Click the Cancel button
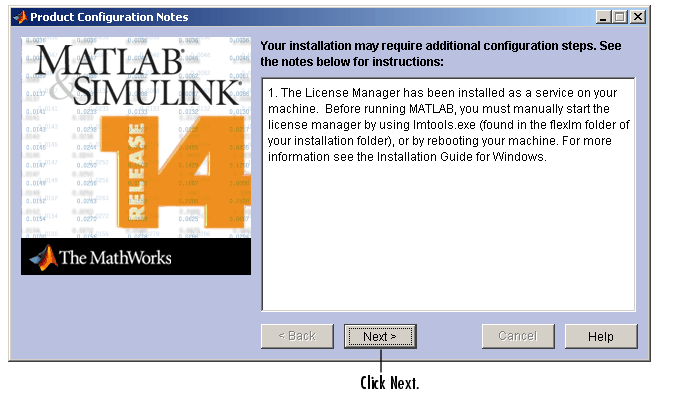This screenshot has width=673, height=397. click(x=518, y=336)
